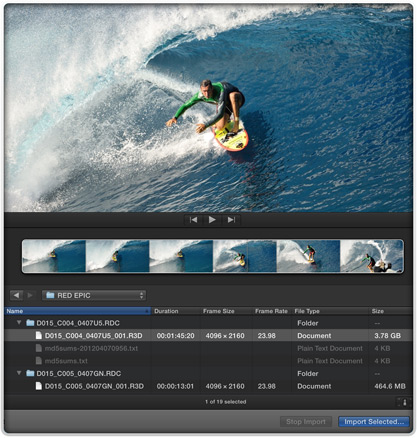Image resolution: width=417 pixels, height=438 pixels.
Task: Toggle the import options switch icon
Action: 404,402
